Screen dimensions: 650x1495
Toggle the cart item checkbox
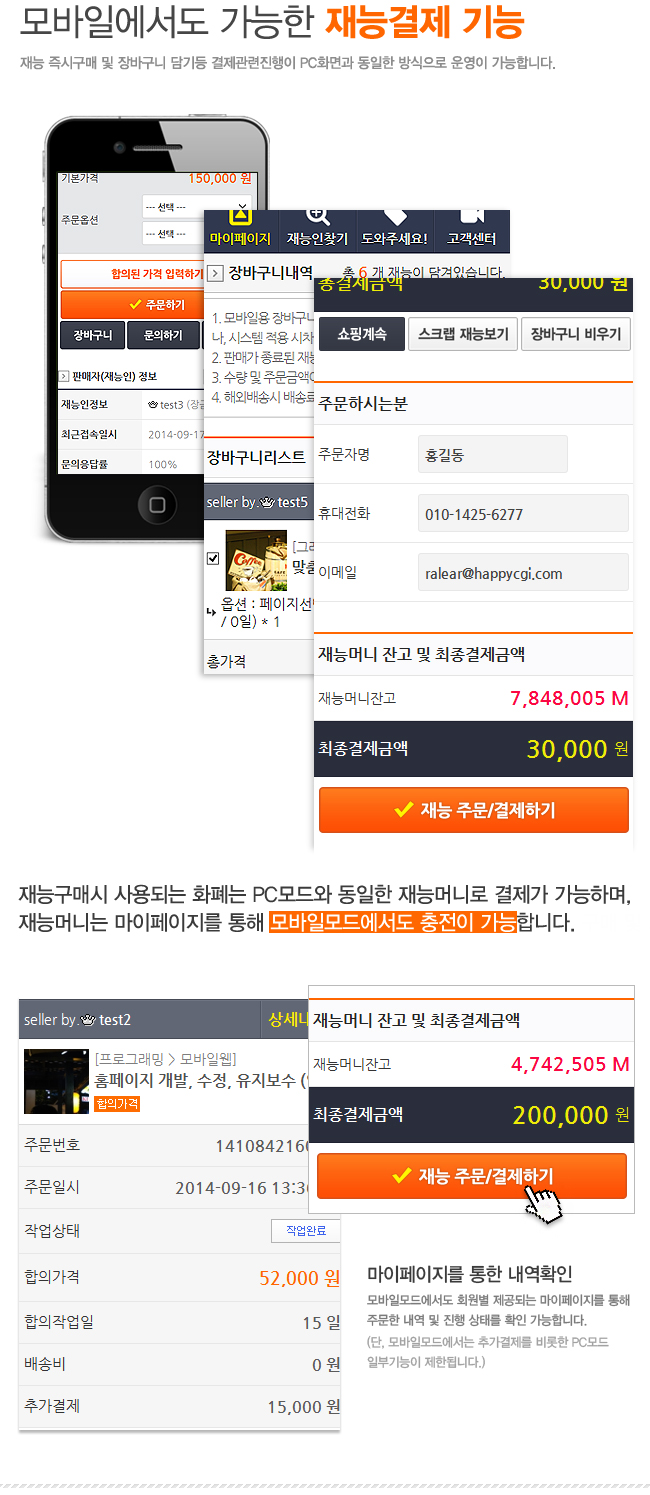coord(213,558)
